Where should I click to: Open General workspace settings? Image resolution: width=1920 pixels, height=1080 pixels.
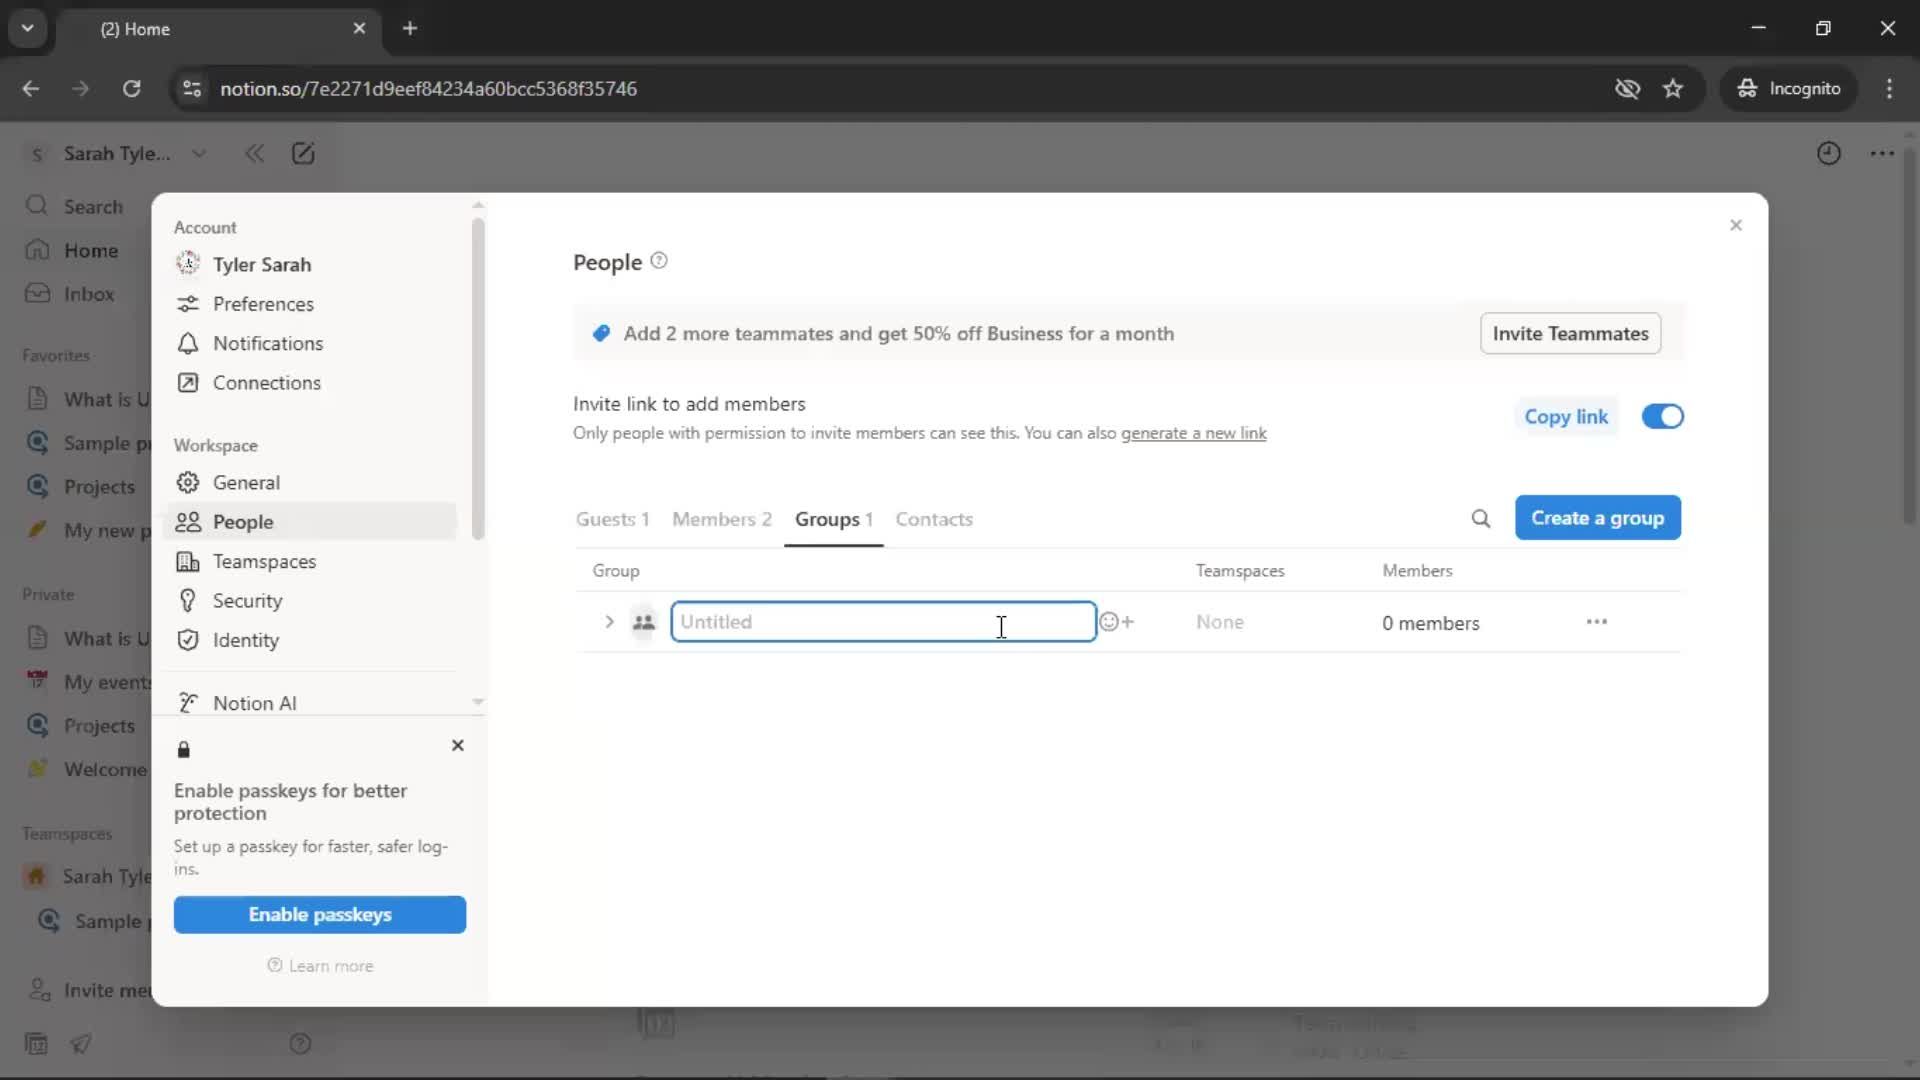pyautogui.click(x=313, y=482)
